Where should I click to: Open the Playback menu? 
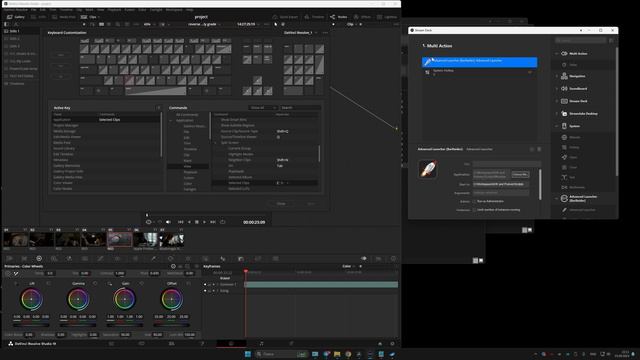coord(114,9)
